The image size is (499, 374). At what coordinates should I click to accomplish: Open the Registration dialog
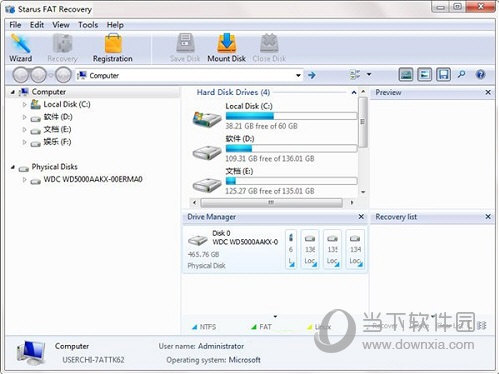click(113, 48)
